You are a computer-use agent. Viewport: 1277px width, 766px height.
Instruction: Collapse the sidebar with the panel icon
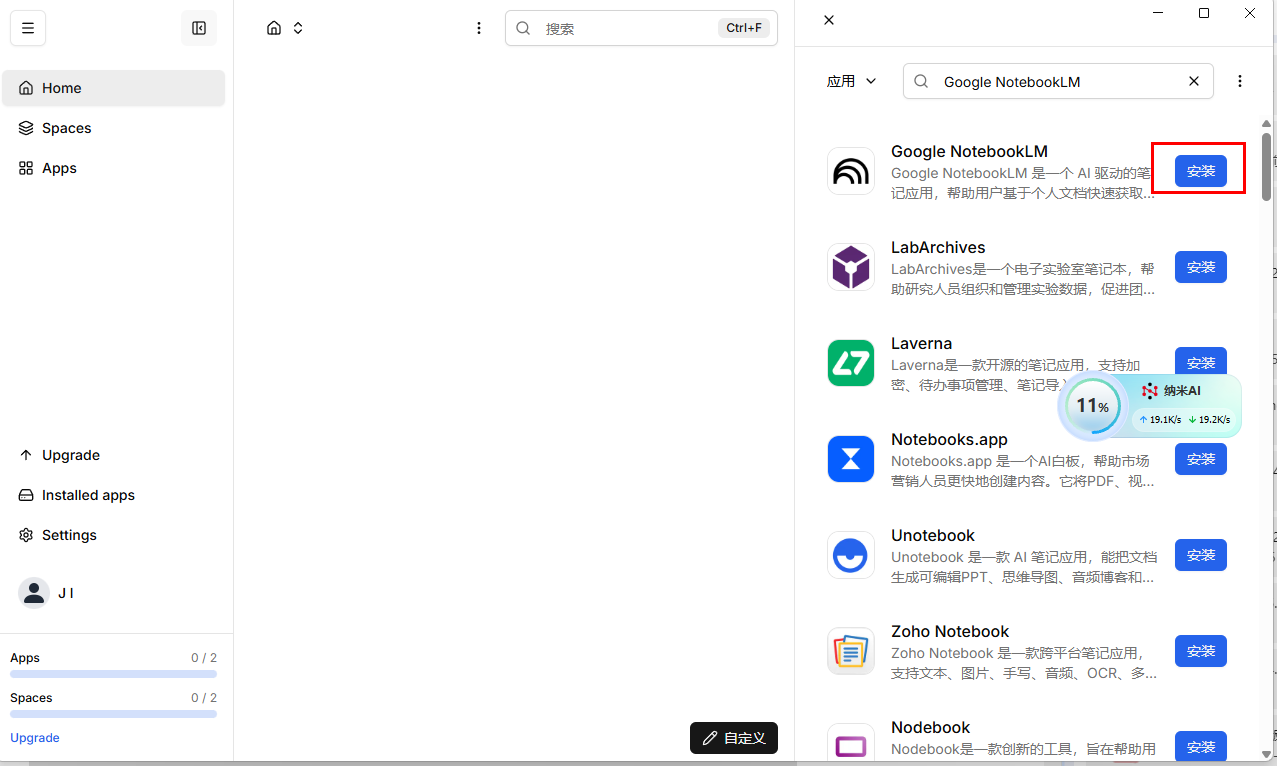tap(199, 28)
